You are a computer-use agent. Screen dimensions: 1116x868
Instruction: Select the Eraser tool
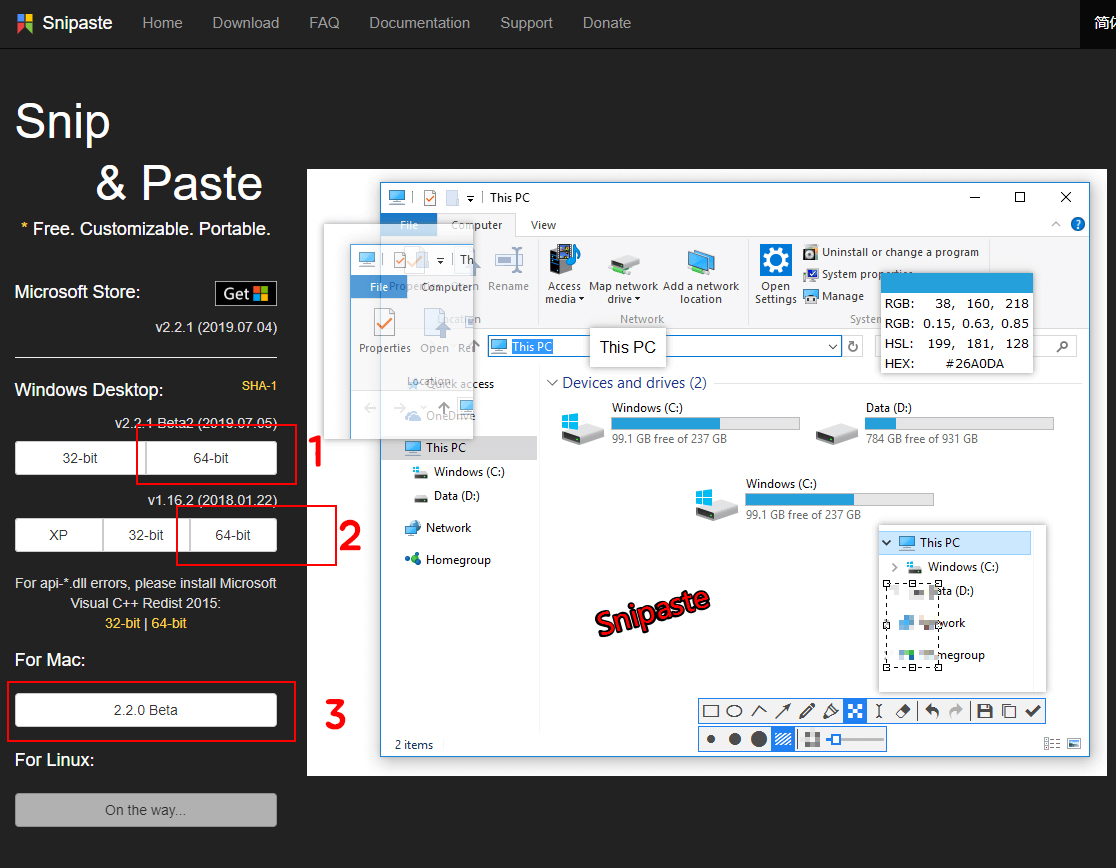(902, 711)
